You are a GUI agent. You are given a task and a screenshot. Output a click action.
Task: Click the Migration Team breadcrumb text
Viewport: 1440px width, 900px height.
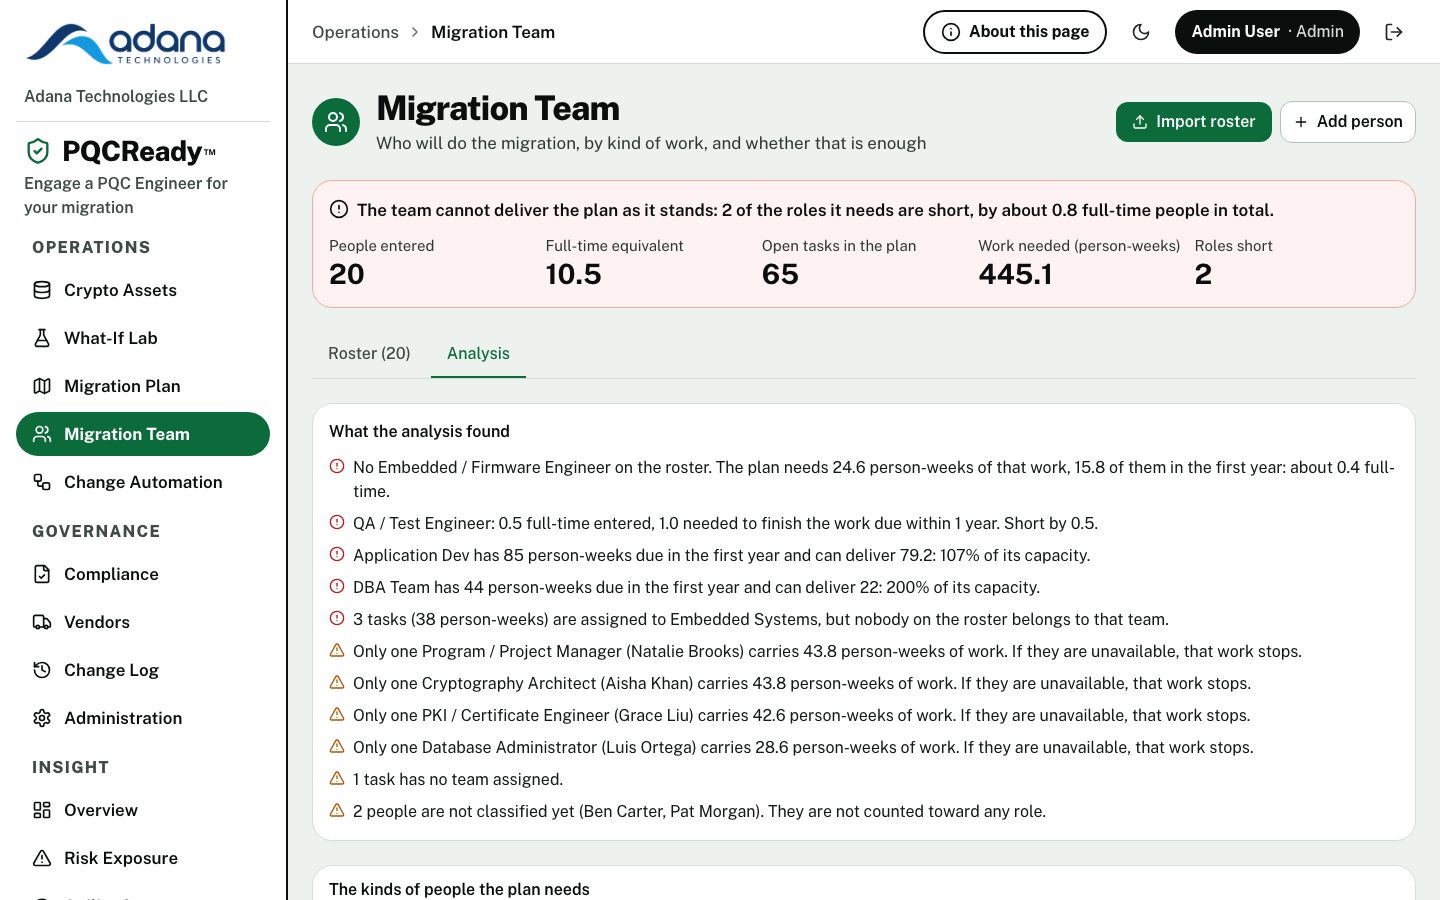coord(493,32)
